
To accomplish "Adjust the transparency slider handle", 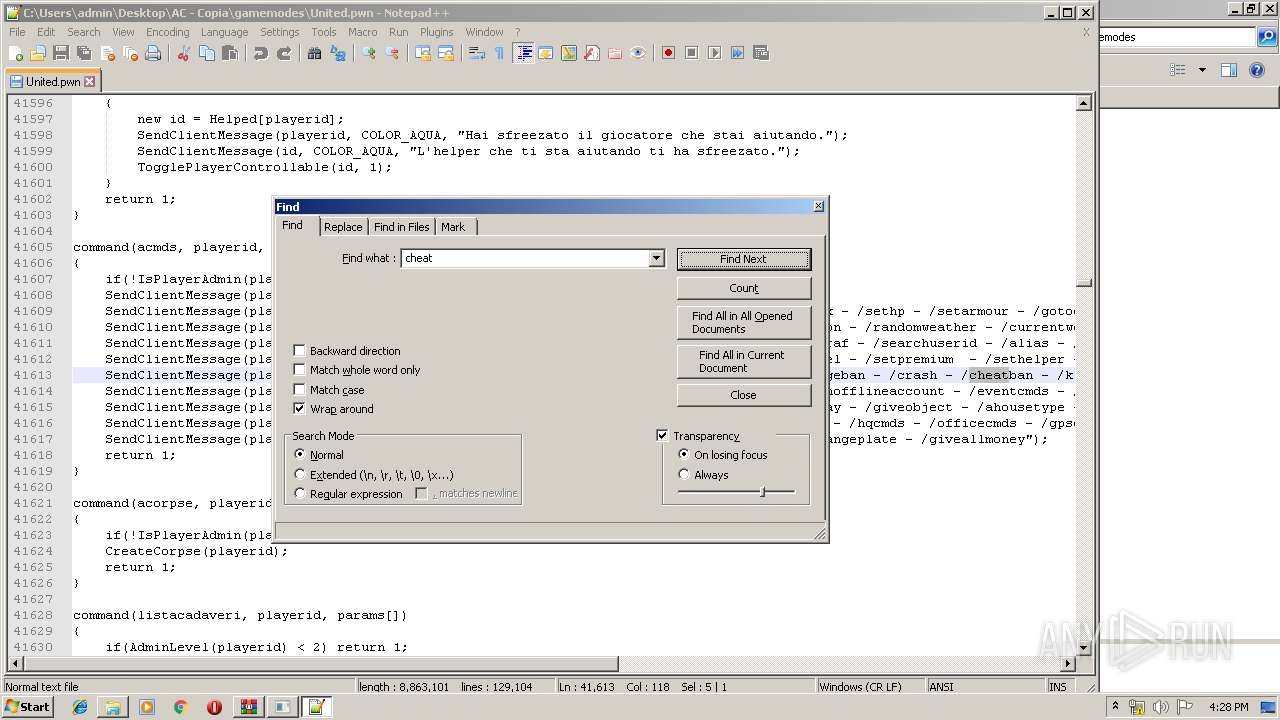I will click(763, 491).
